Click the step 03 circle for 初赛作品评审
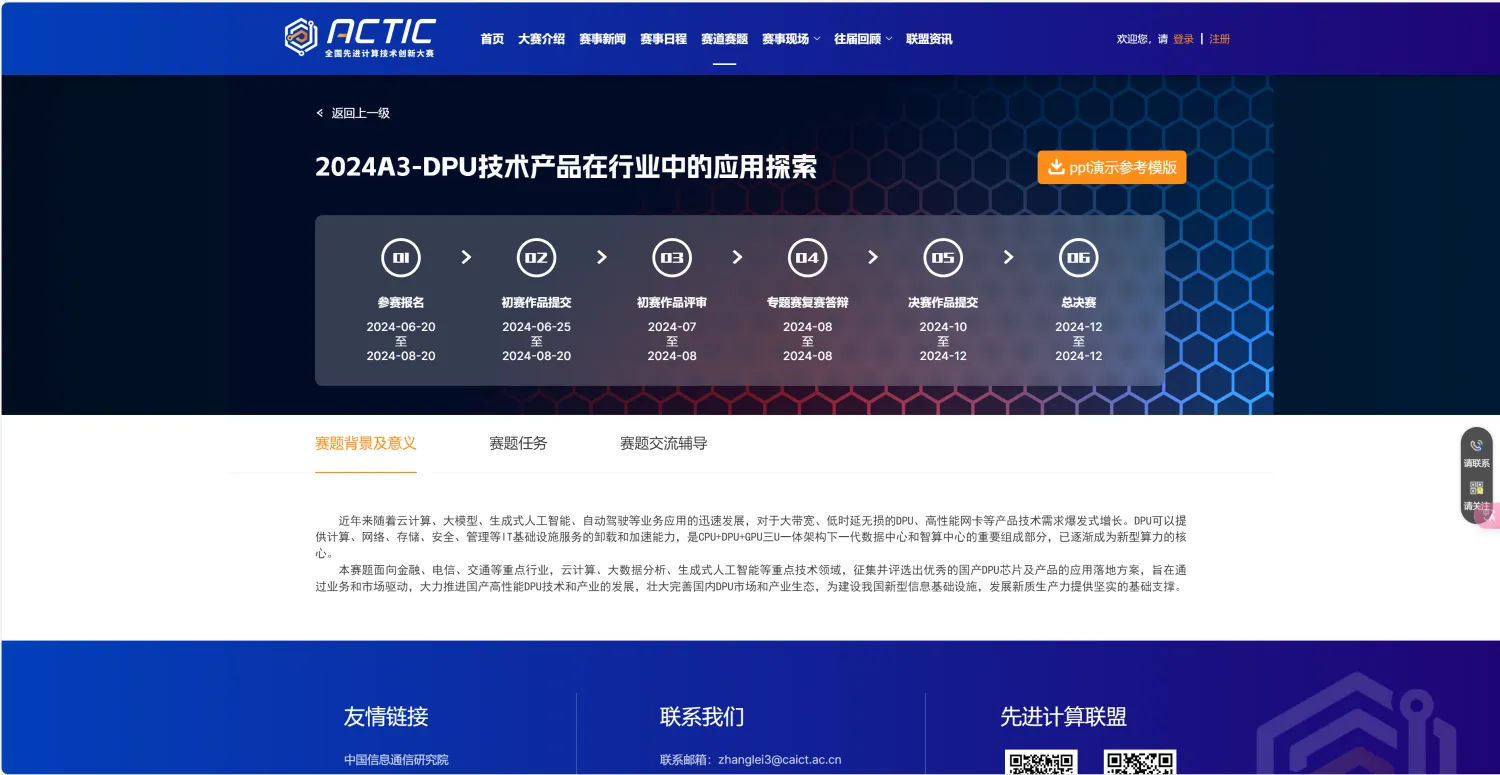Screen dimensions: 1500x775 click(672, 258)
